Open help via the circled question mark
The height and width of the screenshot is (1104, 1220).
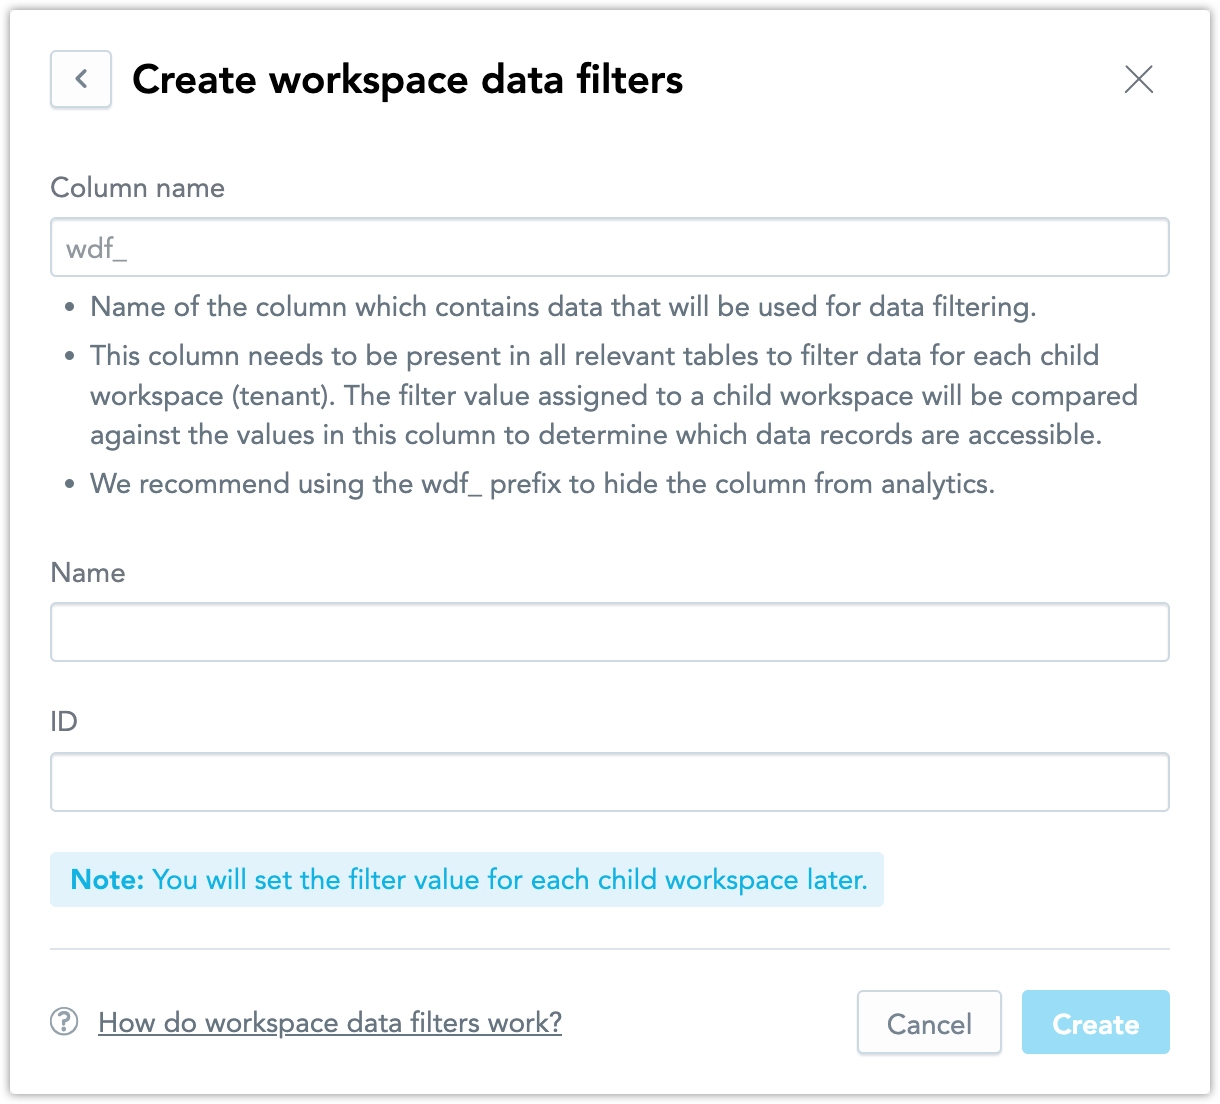point(63,1022)
